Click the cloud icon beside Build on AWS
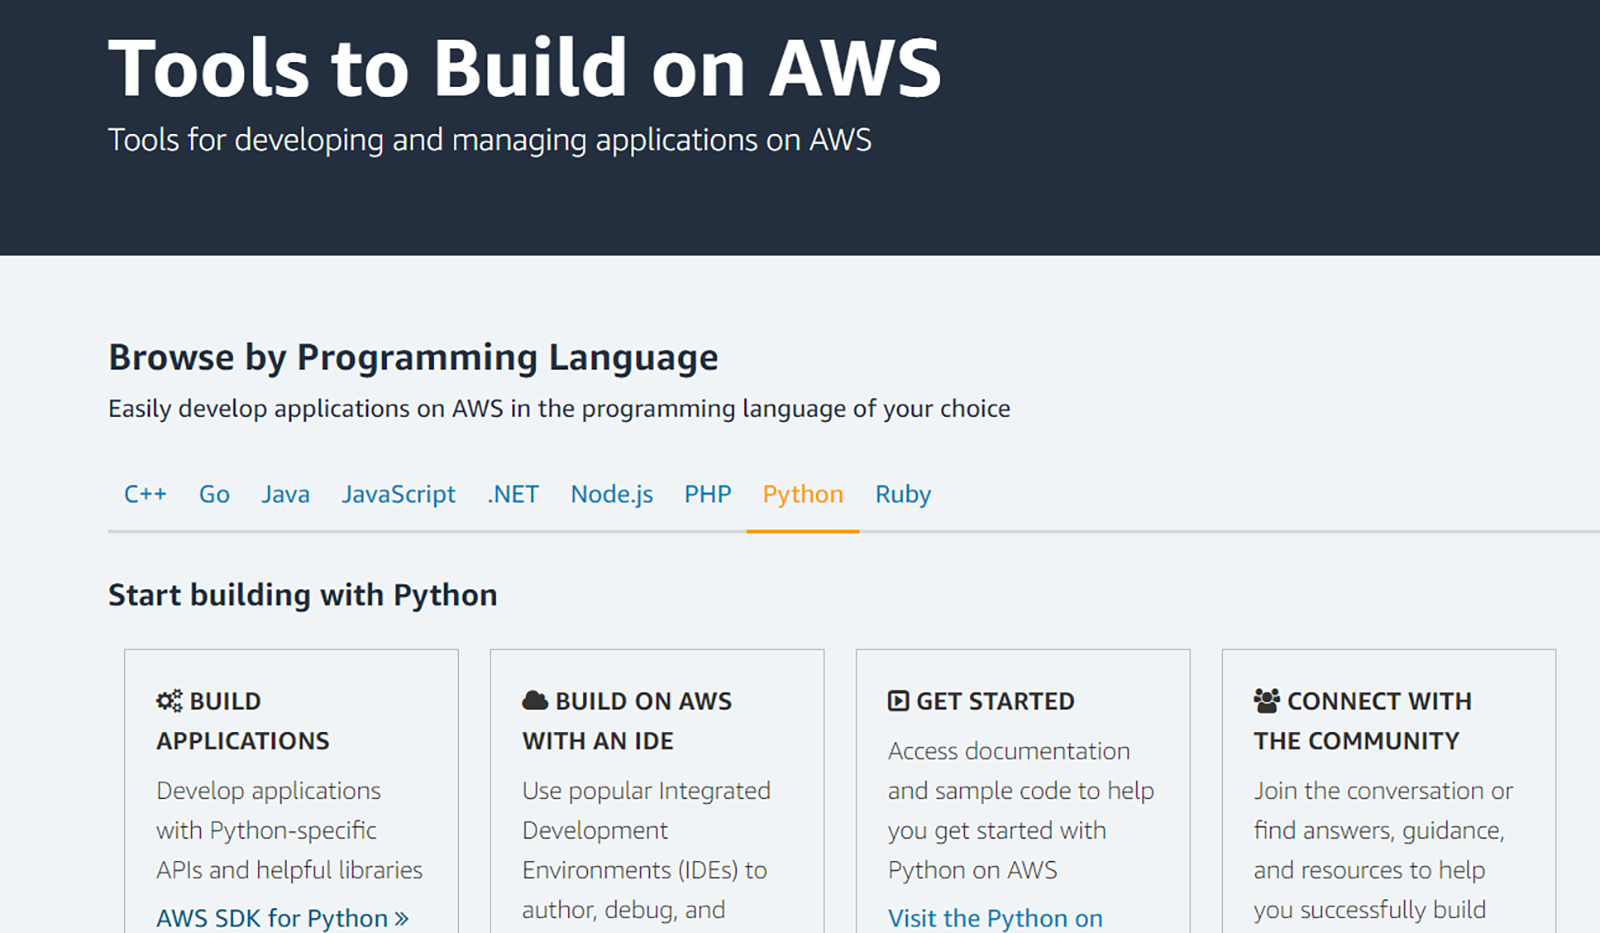1600x933 pixels. click(535, 701)
